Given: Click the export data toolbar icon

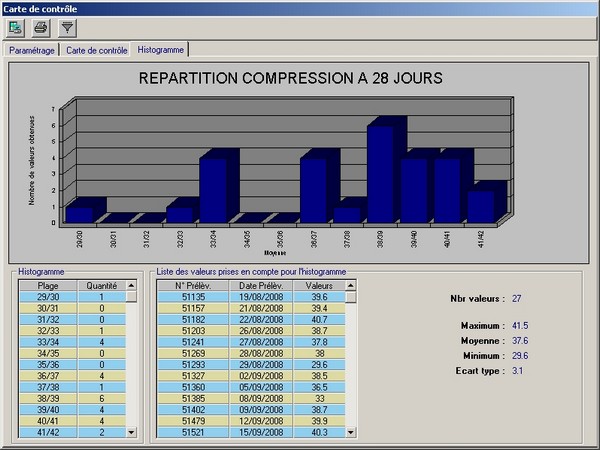Looking at the screenshot, I should coord(16,28).
